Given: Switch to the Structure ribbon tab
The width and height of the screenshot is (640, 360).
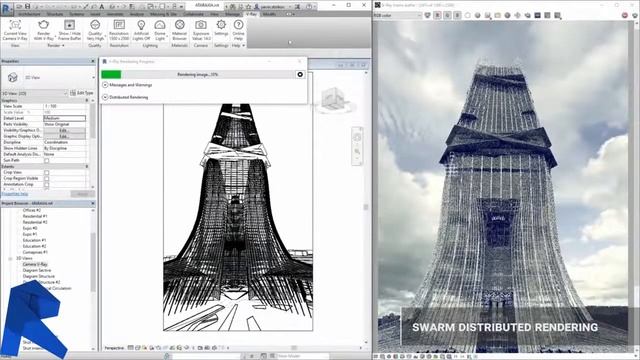Looking at the screenshot, I should coord(55,14).
